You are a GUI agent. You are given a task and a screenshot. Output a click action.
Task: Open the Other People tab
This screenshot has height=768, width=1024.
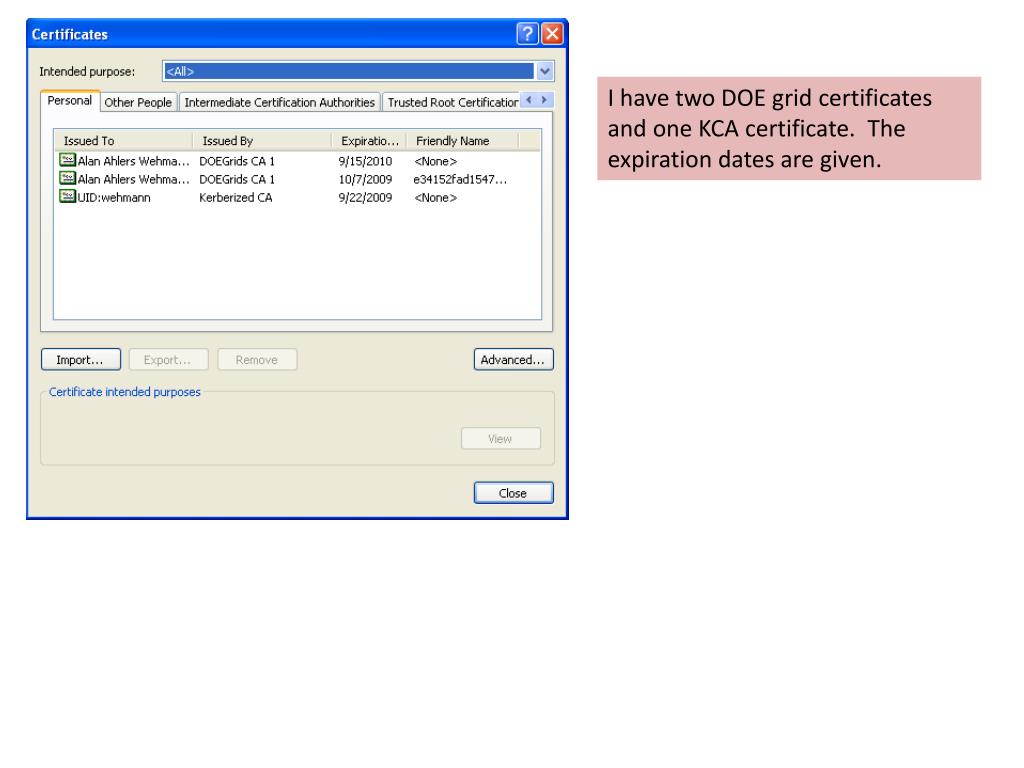138,103
